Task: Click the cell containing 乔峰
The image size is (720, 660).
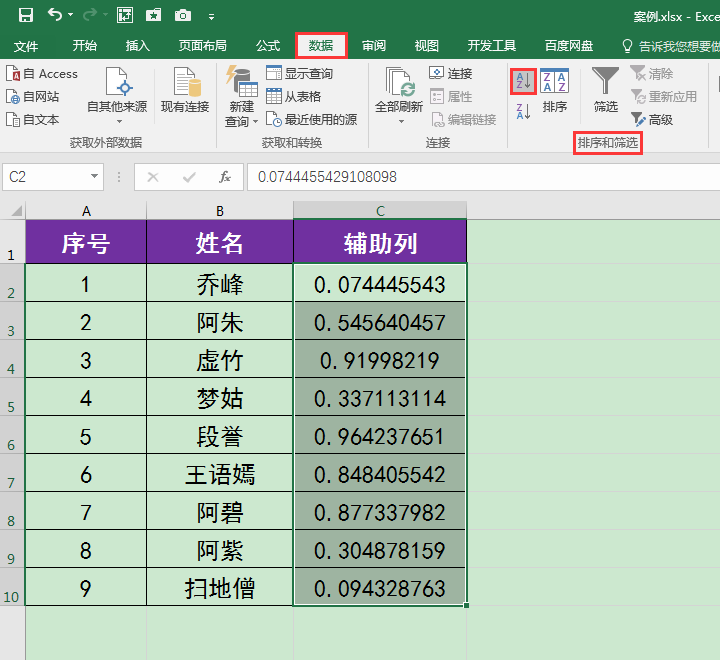Action: point(220,283)
